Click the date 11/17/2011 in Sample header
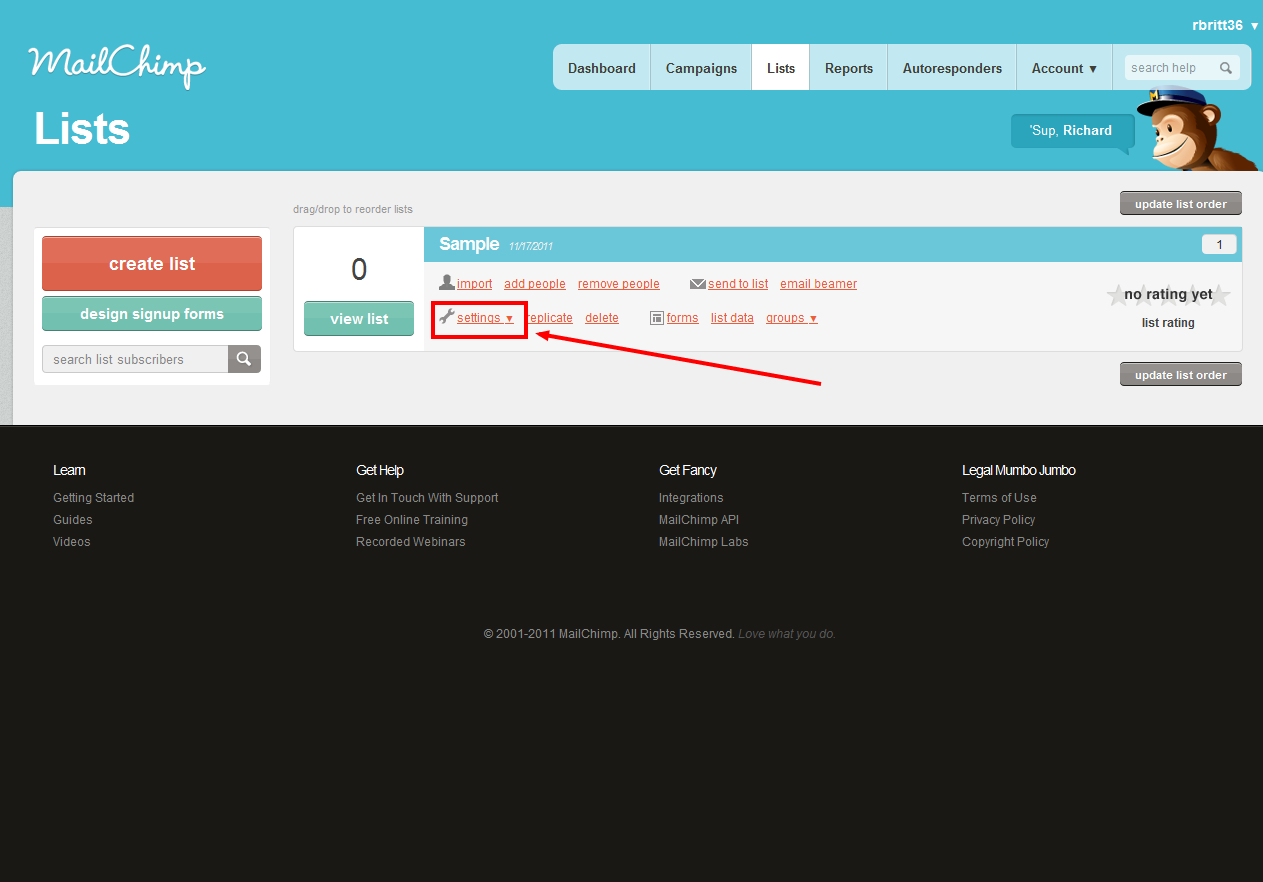 click(x=531, y=246)
